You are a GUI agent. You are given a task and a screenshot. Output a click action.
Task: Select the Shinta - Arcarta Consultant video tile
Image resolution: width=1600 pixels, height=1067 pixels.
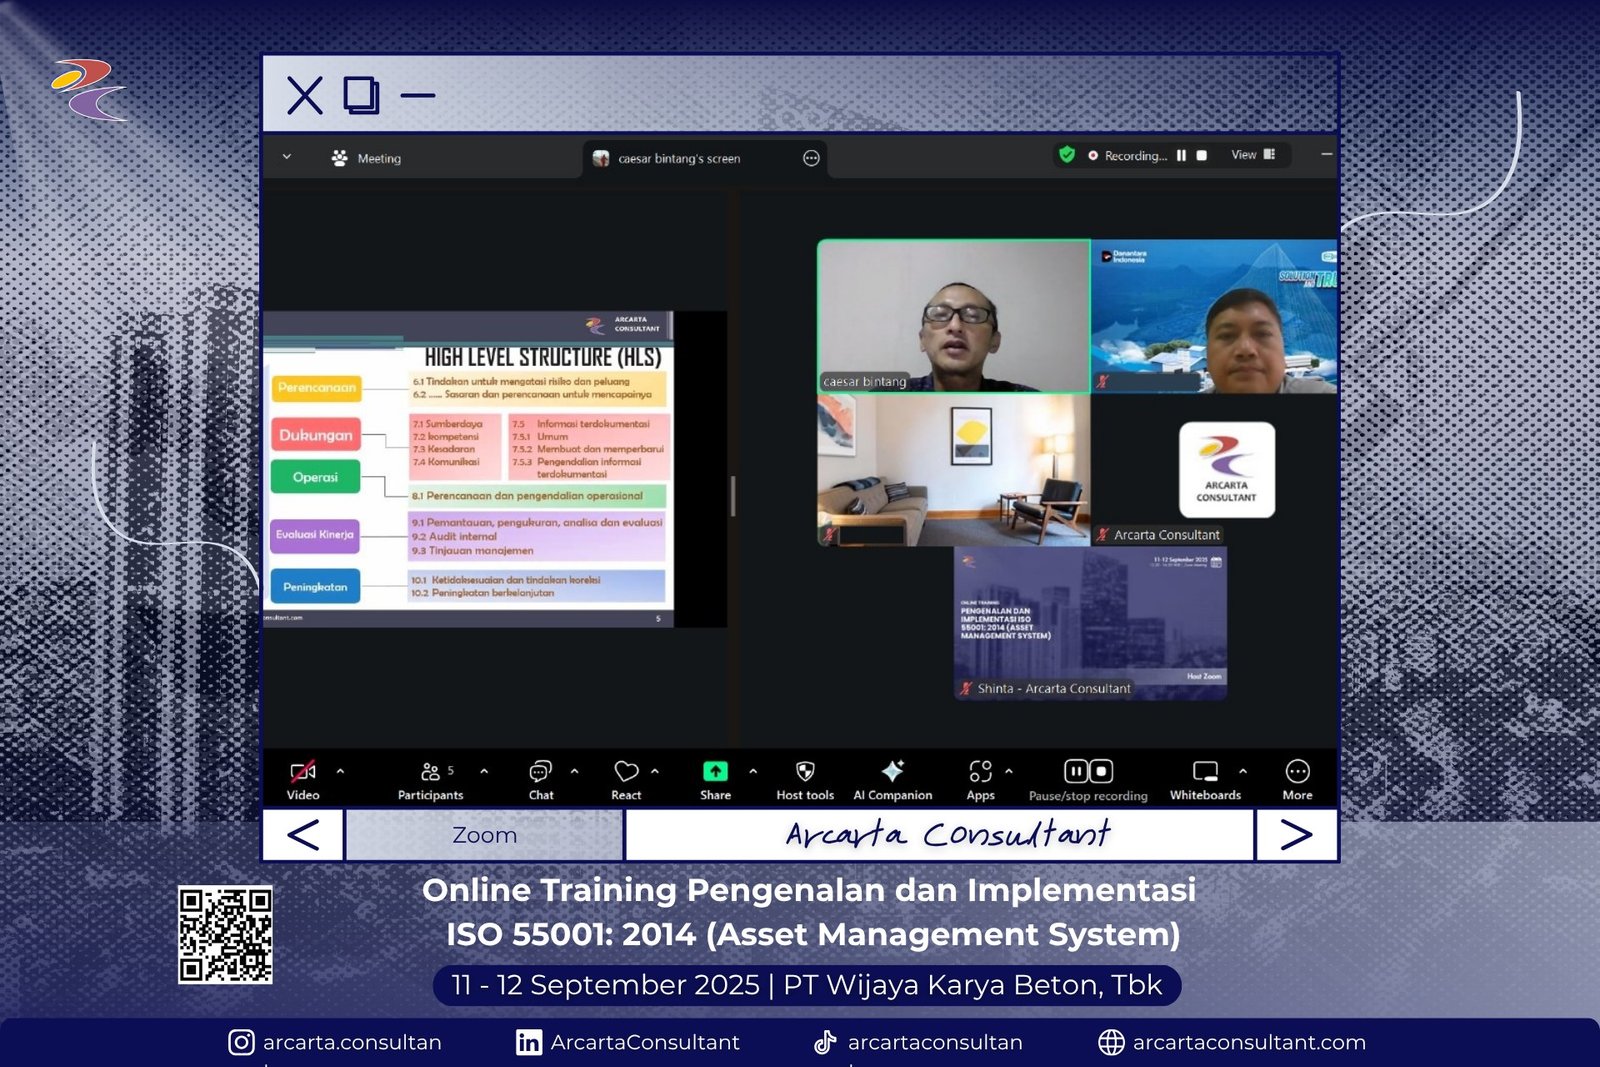[x=1090, y=623]
